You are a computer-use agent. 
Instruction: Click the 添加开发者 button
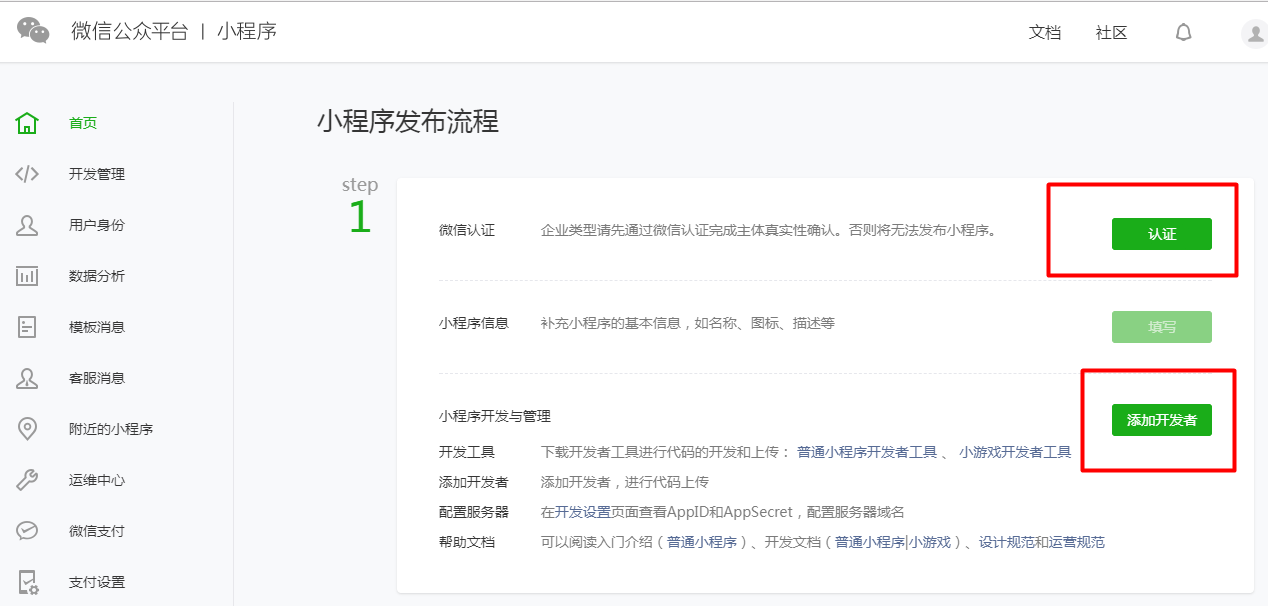click(1161, 420)
